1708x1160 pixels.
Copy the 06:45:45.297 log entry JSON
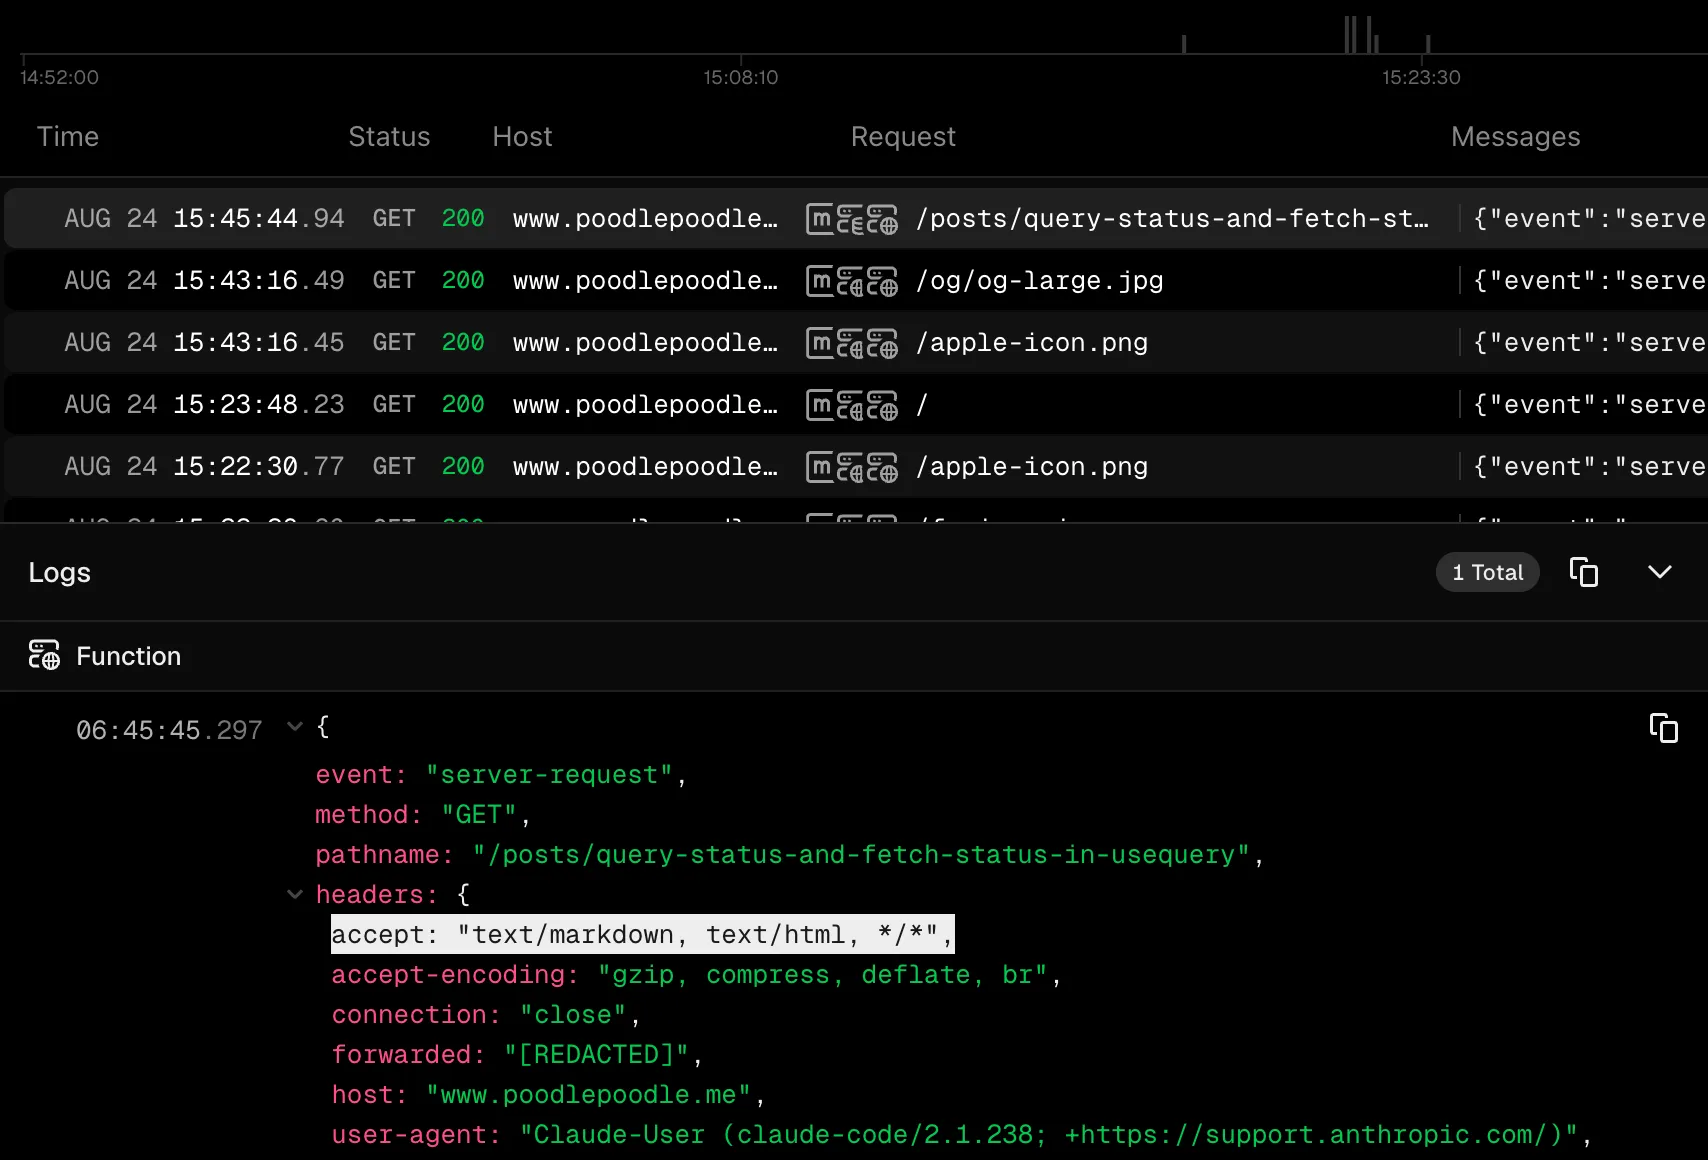1663,728
